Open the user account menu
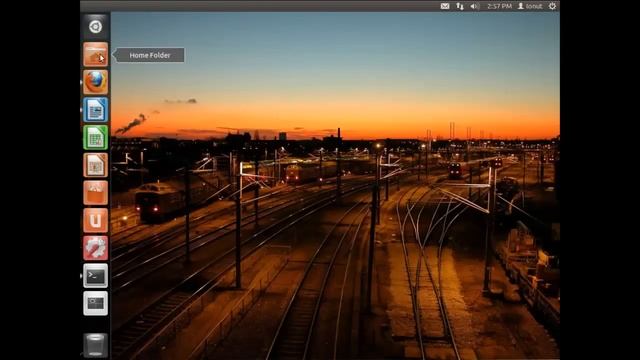The height and width of the screenshot is (360, 640). [x=530, y=6]
